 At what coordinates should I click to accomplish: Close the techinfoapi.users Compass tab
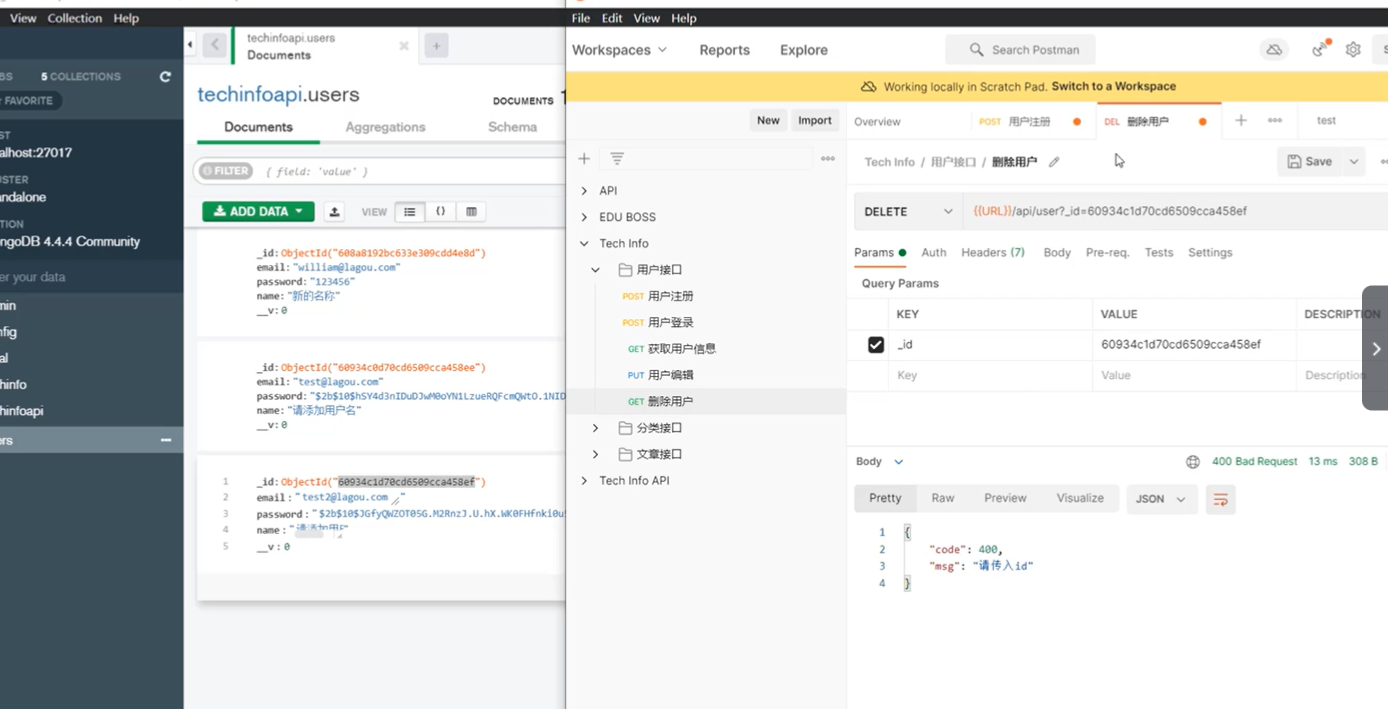(404, 46)
